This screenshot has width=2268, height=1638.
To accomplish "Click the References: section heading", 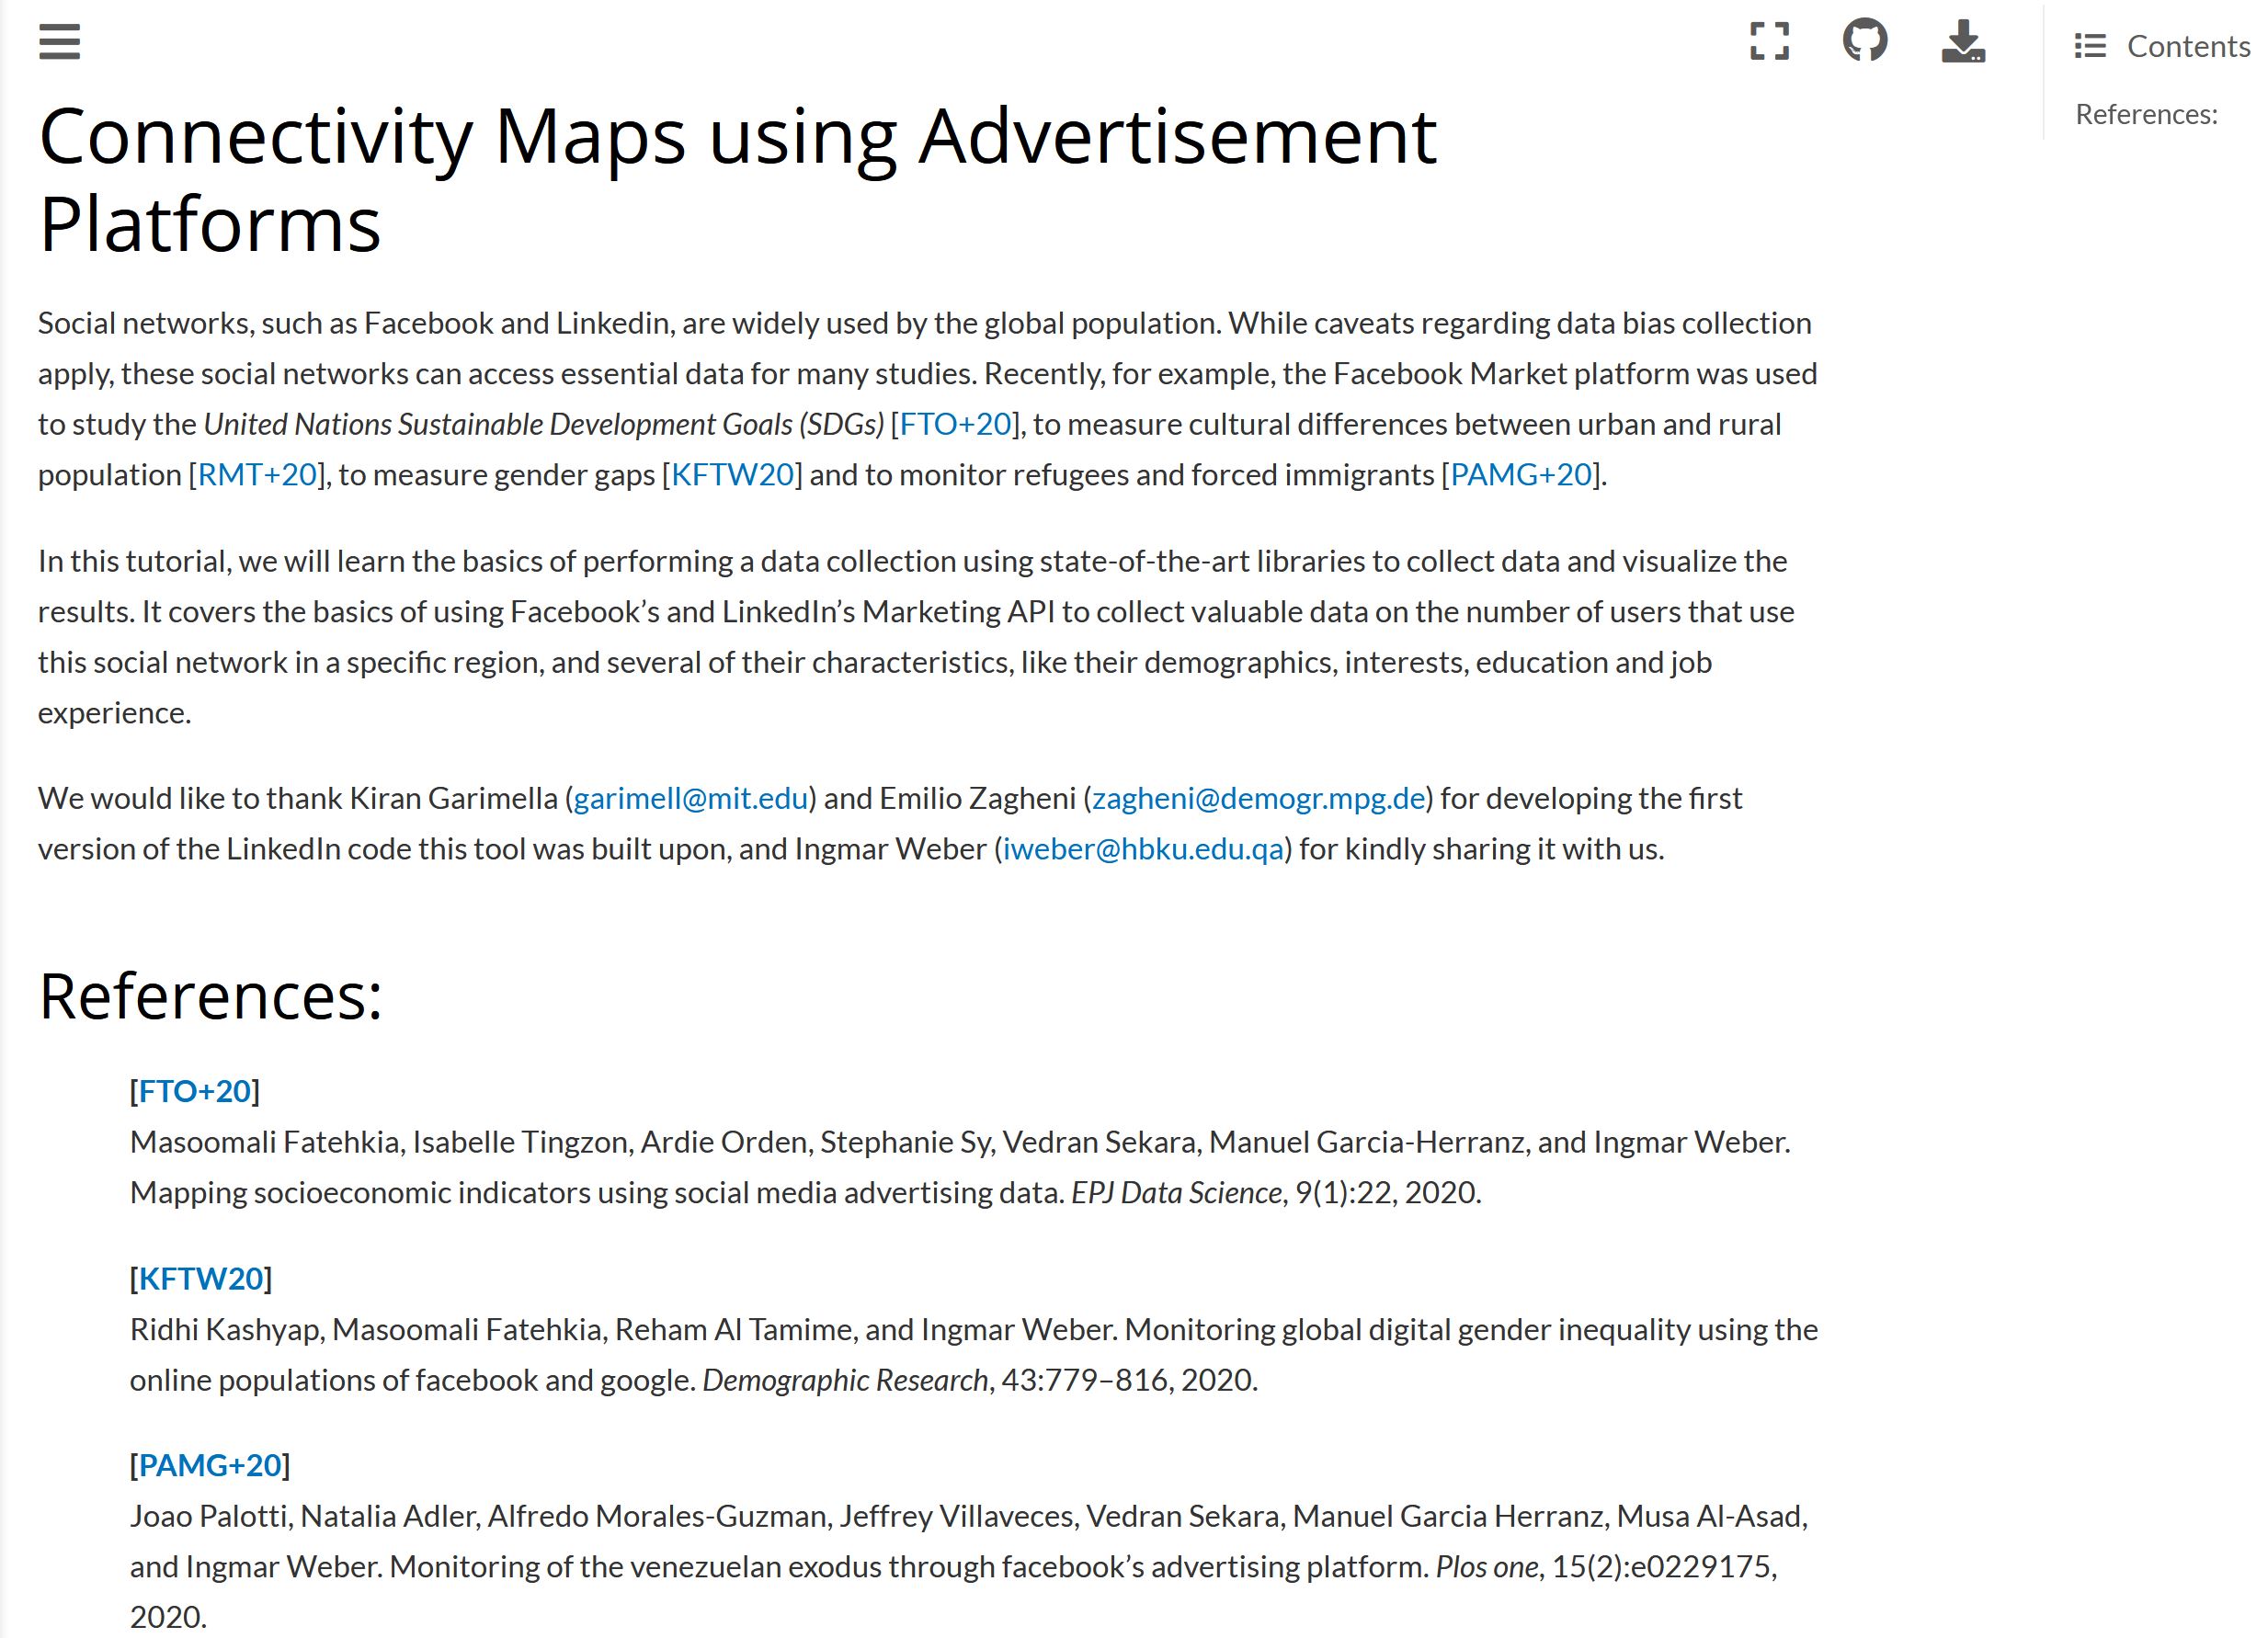I will pos(211,997).
